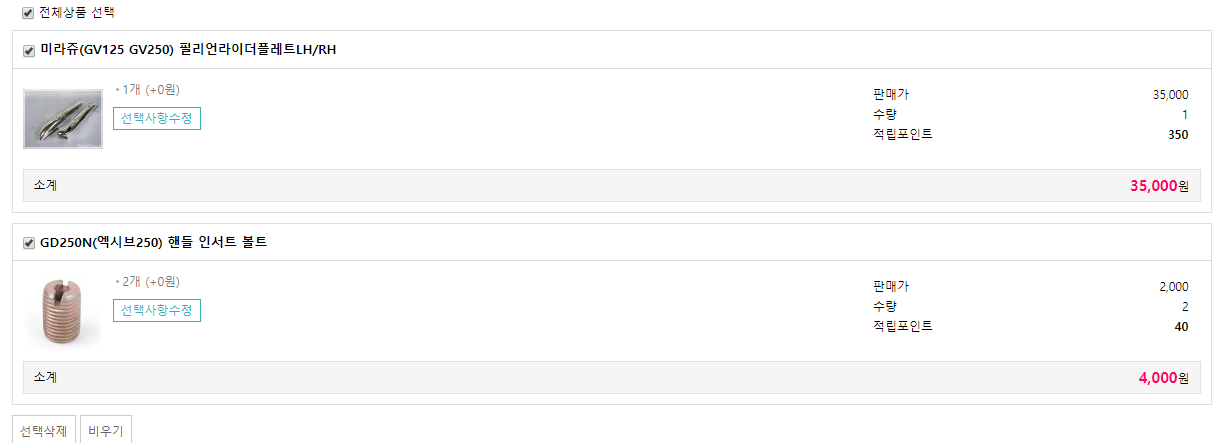Click the 판매가 2,000 price value
The width and height of the screenshot is (1223, 443).
click(x=1174, y=287)
